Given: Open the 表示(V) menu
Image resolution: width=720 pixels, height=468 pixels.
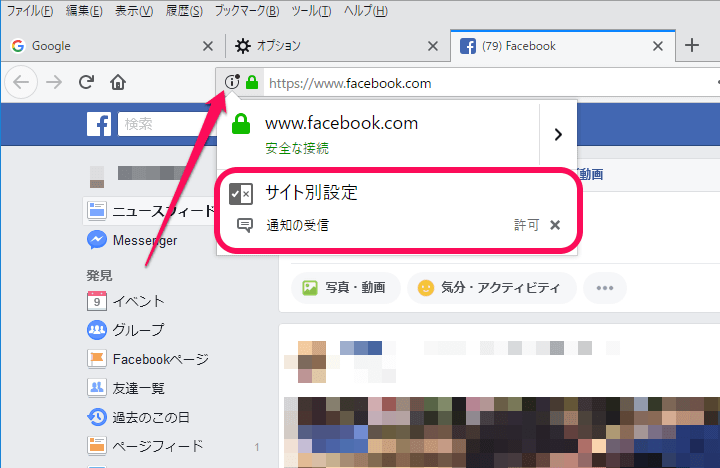Looking at the screenshot, I should point(134,11).
